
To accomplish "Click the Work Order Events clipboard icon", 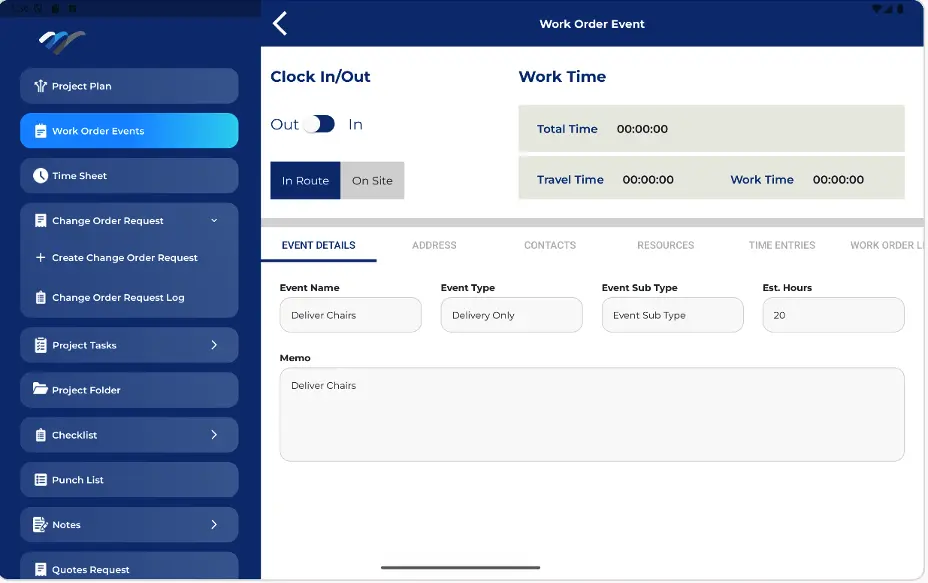I will (x=40, y=131).
